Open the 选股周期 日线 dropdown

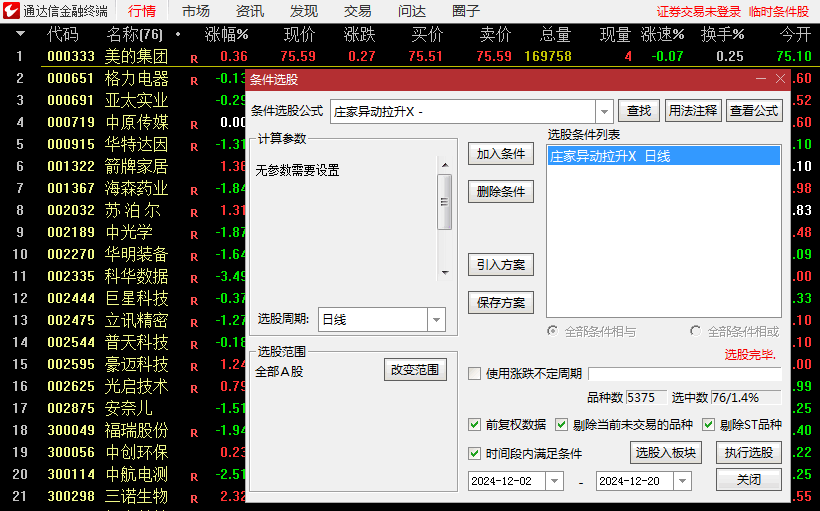pyautogui.click(x=436, y=320)
